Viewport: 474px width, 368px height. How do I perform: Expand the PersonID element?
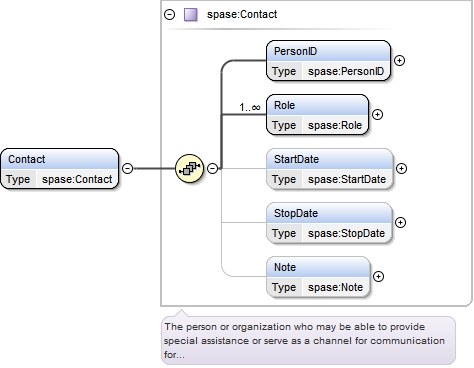point(399,61)
